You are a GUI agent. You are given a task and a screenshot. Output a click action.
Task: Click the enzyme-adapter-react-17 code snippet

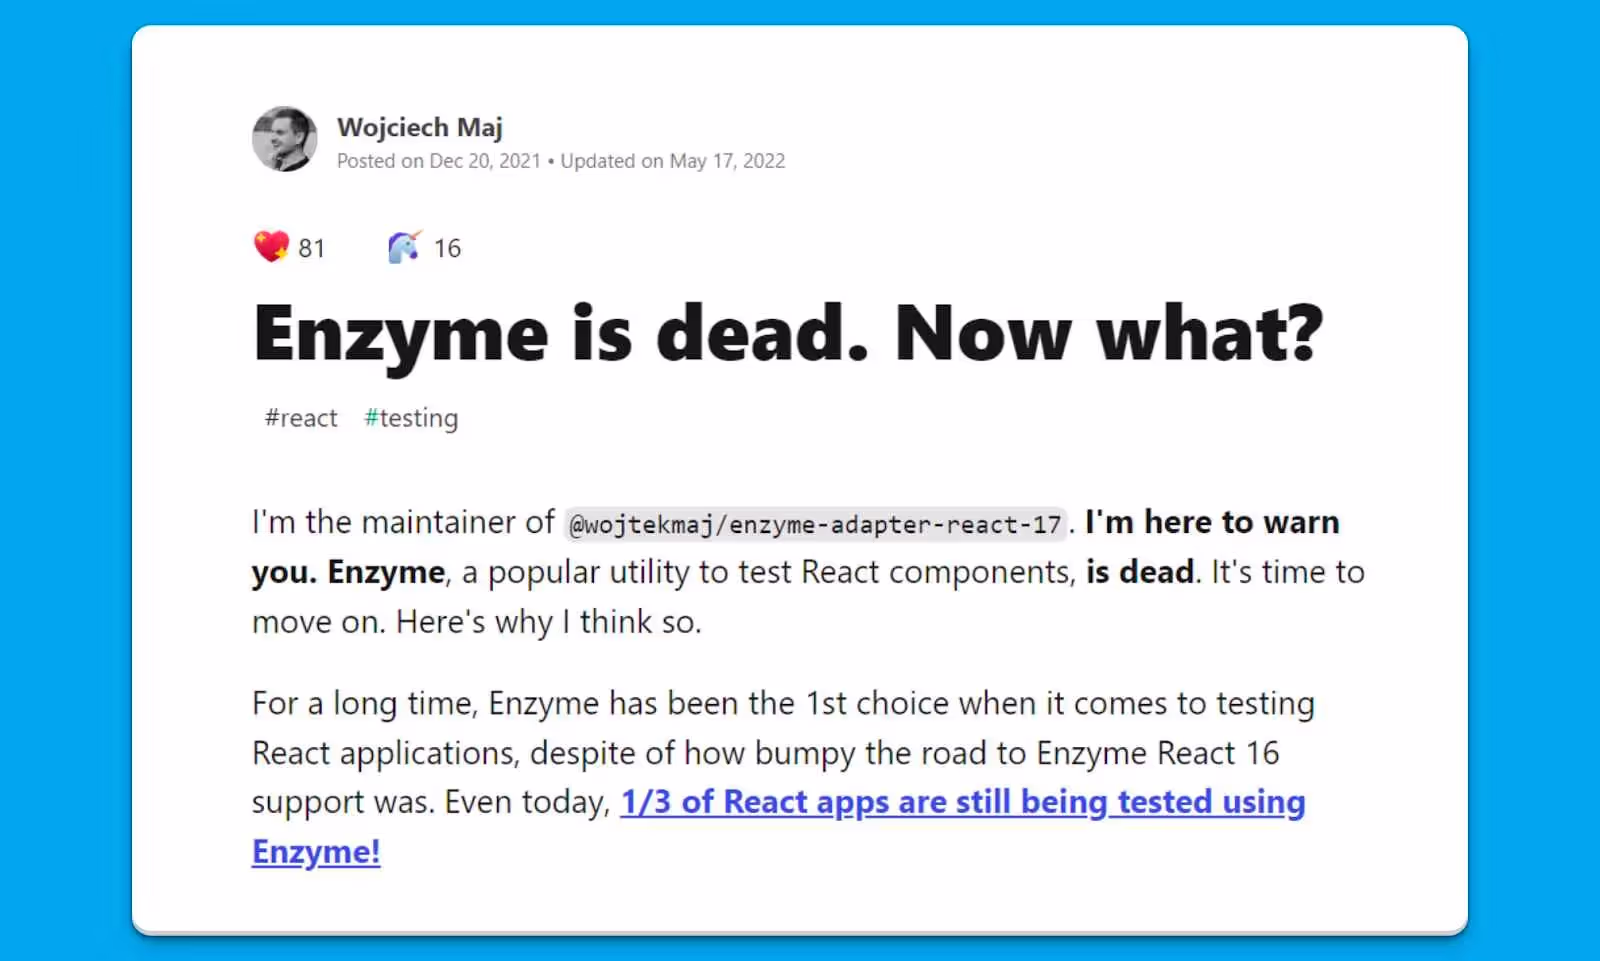click(x=816, y=524)
